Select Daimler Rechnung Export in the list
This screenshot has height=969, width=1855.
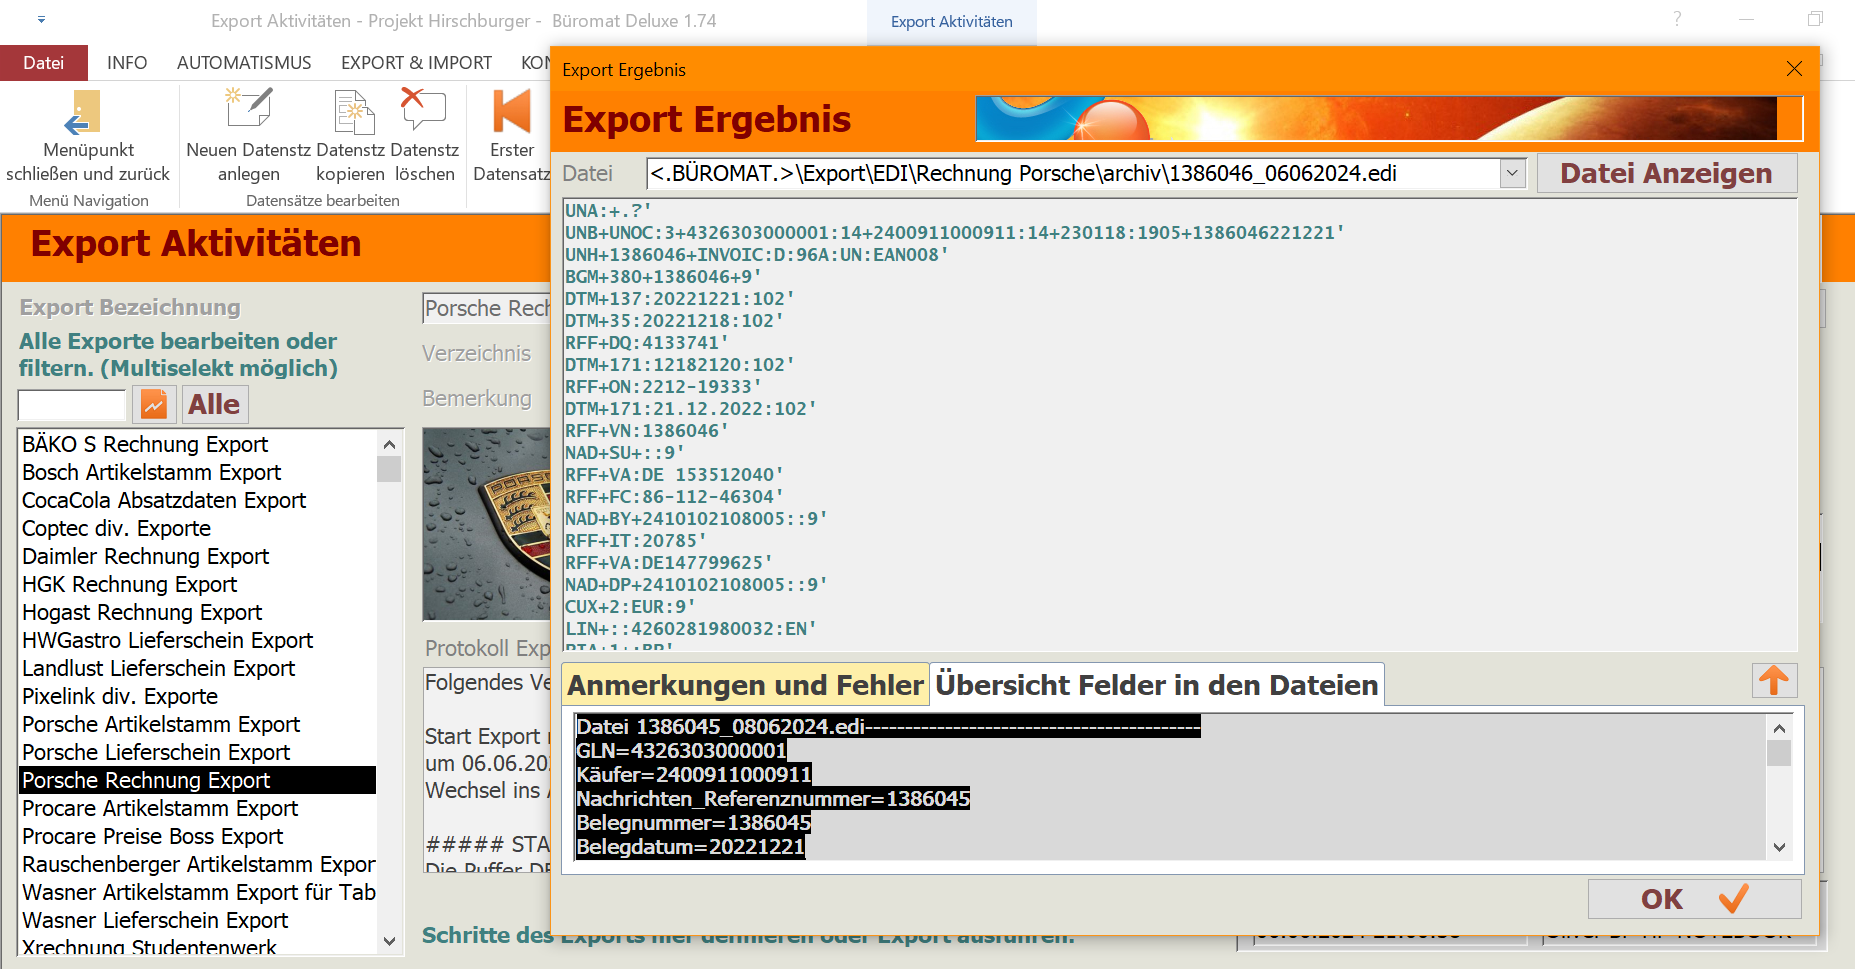click(x=146, y=556)
